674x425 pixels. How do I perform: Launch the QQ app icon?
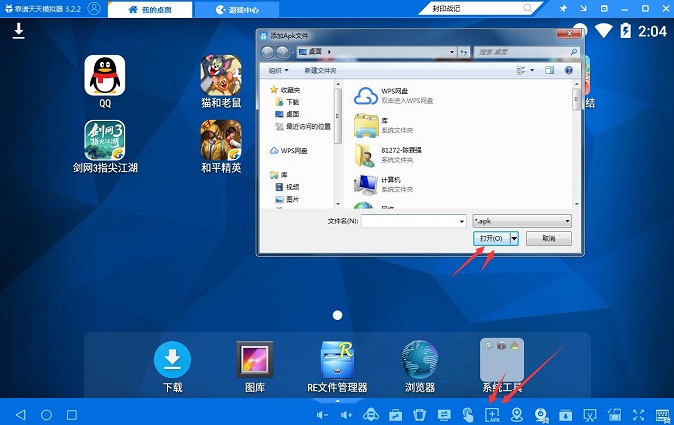(105, 76)
